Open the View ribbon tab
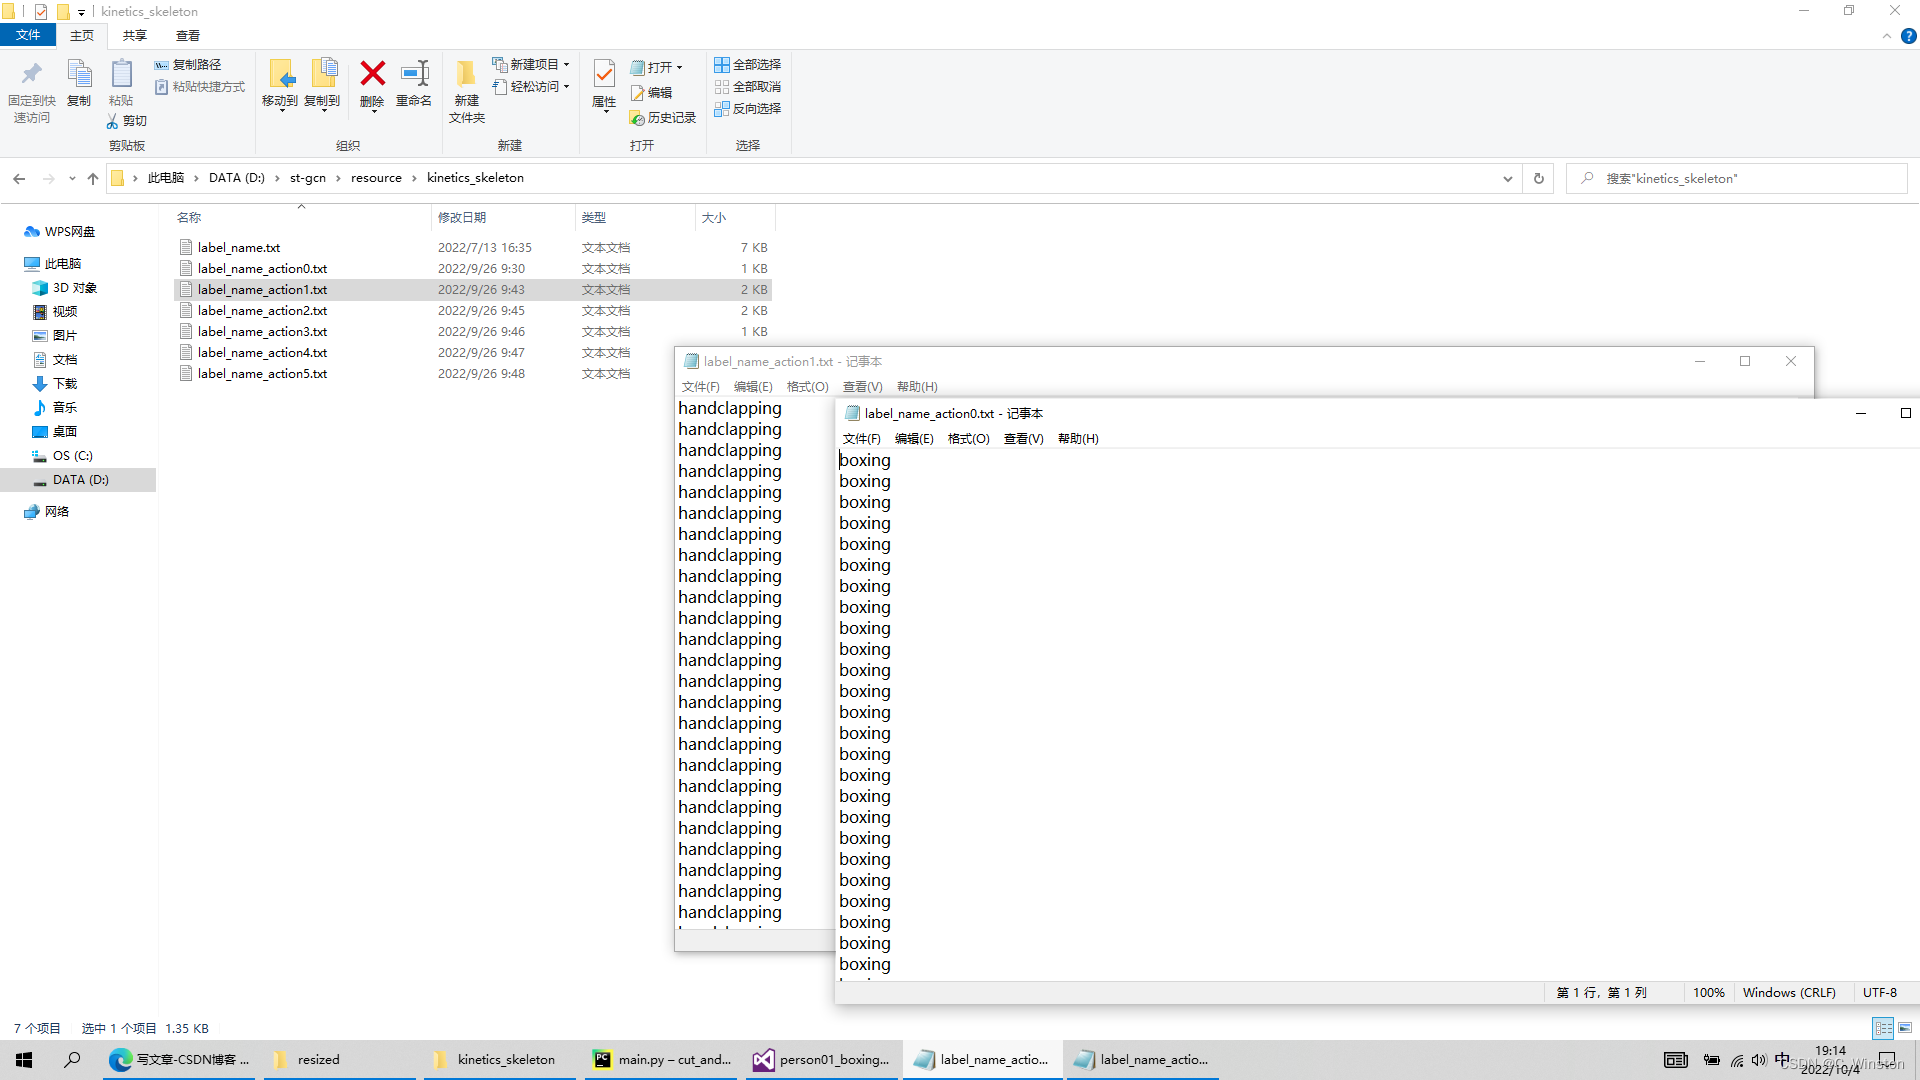This screenshot has width=1920, height=1080. 187,35
